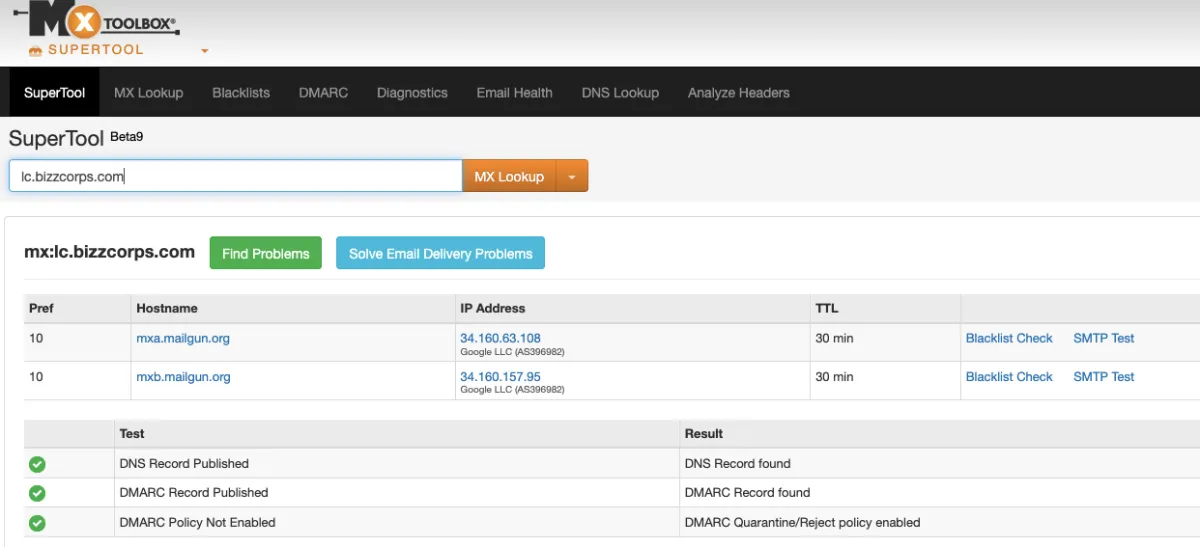Screen dimensions: 1200x547
Task: Run SMTP Test for mxa.mailgun.org
Action: [x=1104, y=338]
